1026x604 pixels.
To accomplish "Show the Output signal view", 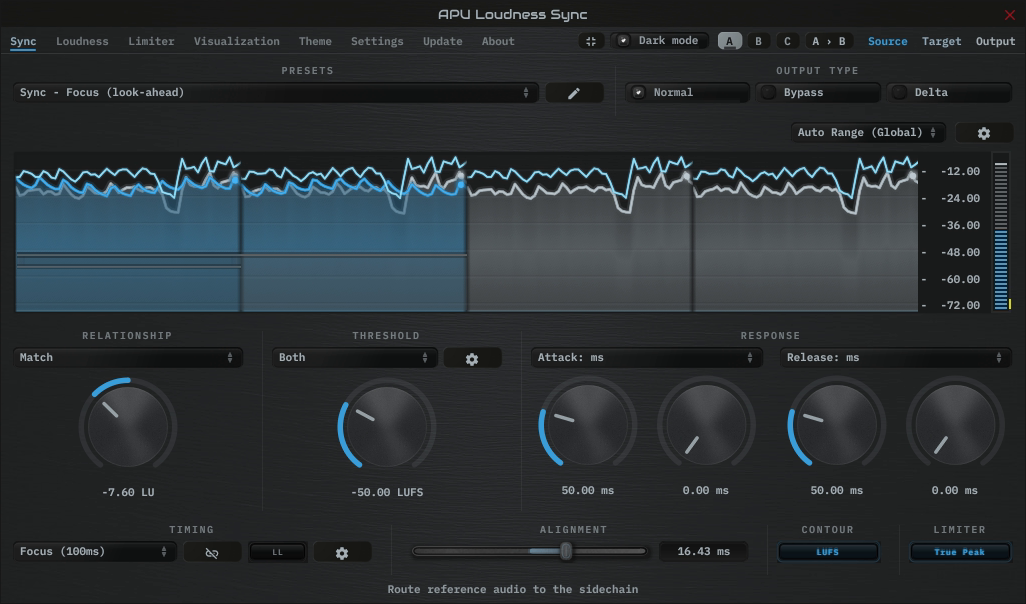I will click(995, 41).
